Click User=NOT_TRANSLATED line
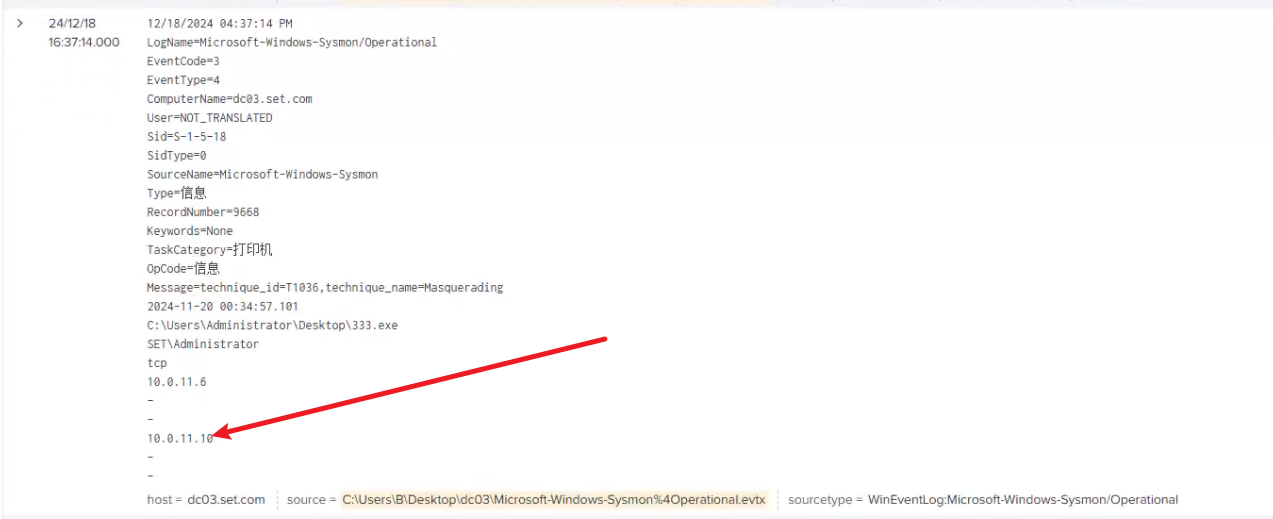 tap(210, 118)
